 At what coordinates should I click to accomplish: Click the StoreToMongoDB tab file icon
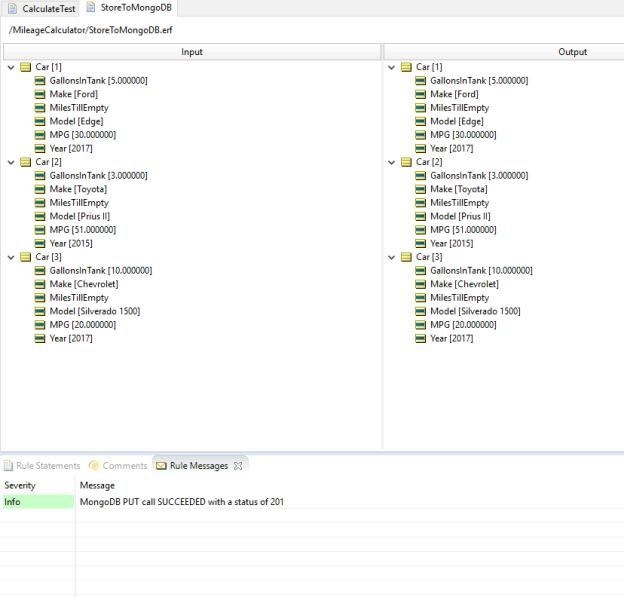pos(91,8)
